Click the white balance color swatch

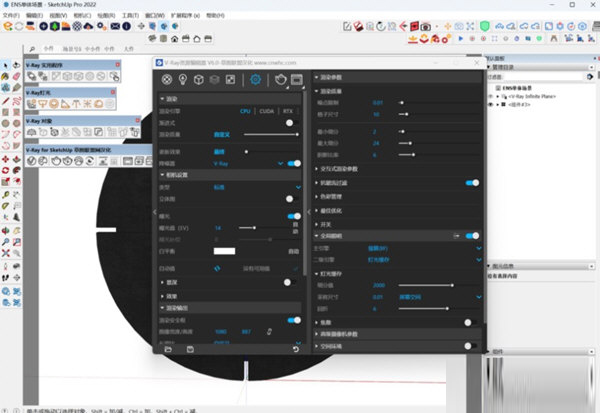point(224,251)
